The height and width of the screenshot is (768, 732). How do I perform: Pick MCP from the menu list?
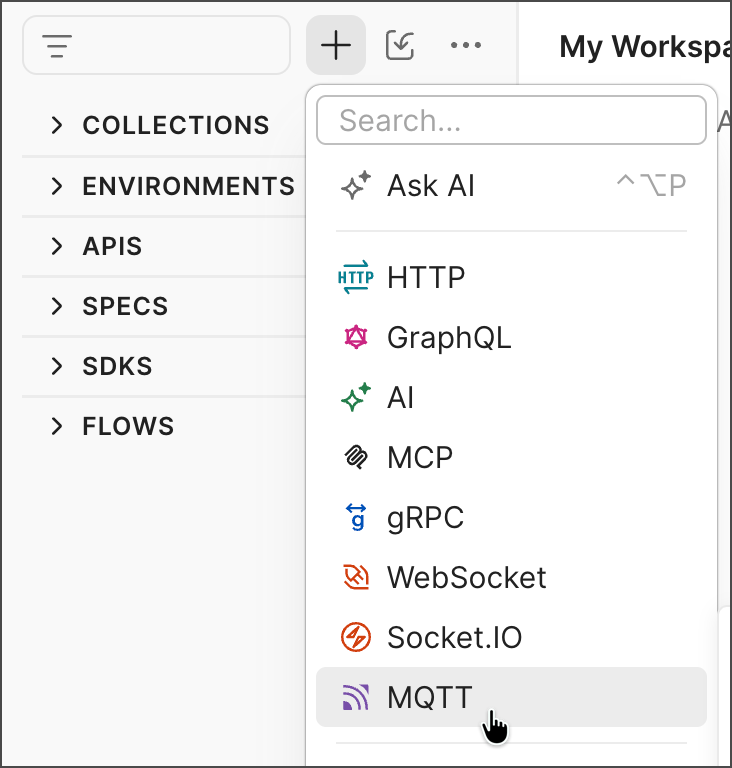pyautogui.click(x=512, y=457)
